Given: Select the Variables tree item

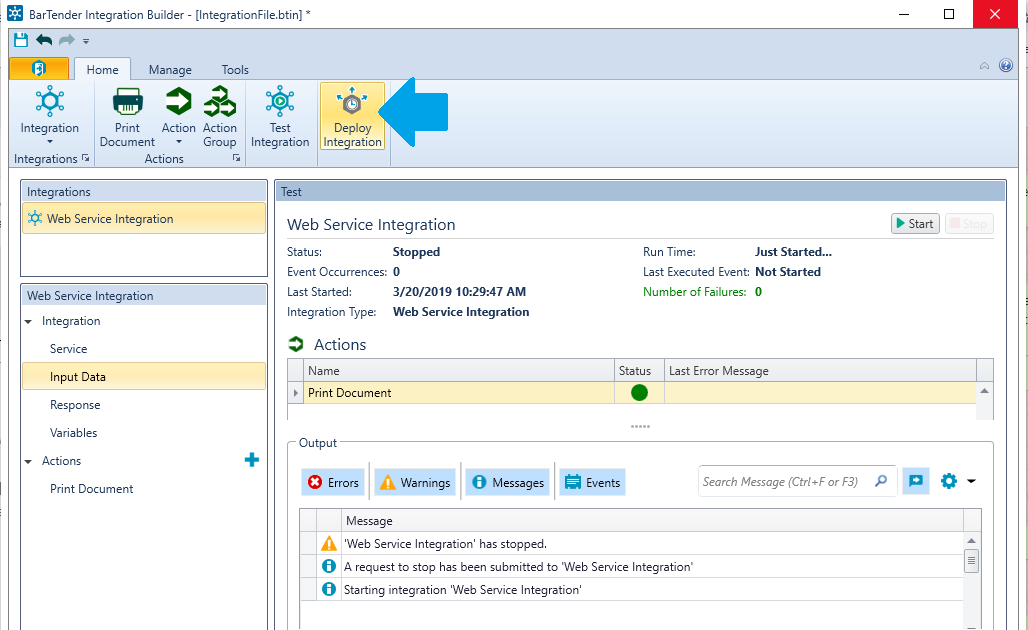Looking at the screenshot, I should [73, 433].
